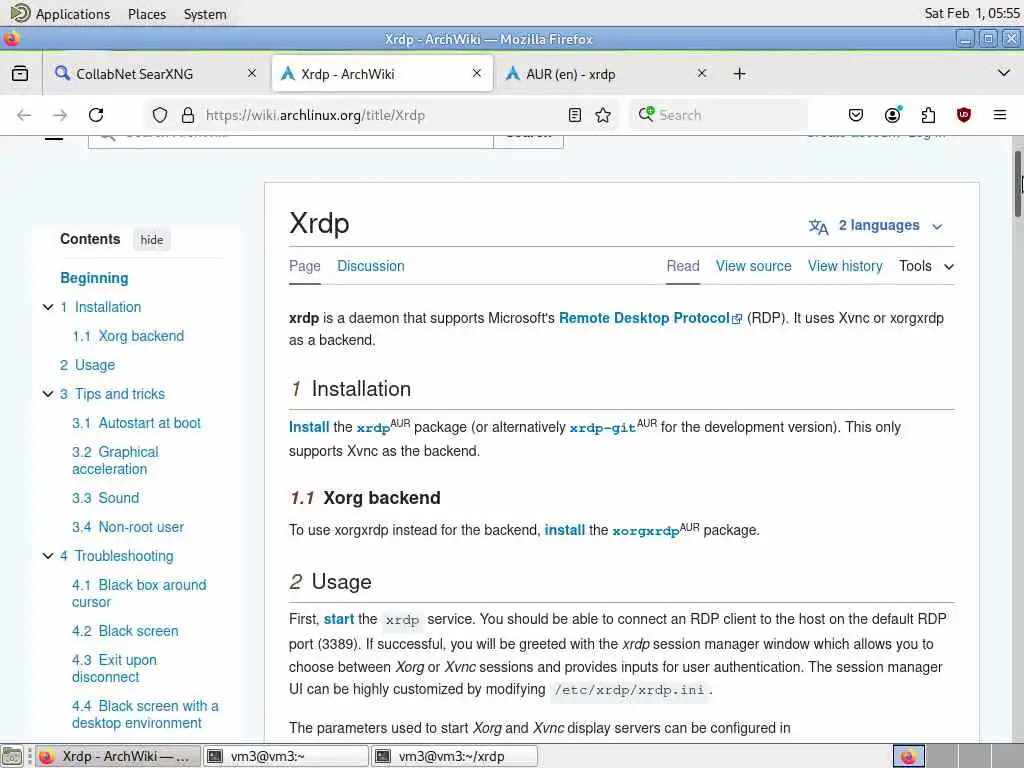Switch to vm3@vm3:~ terminal in taskbar
The width and height of the screenshot is (1024, 768).
click(286, 756)
